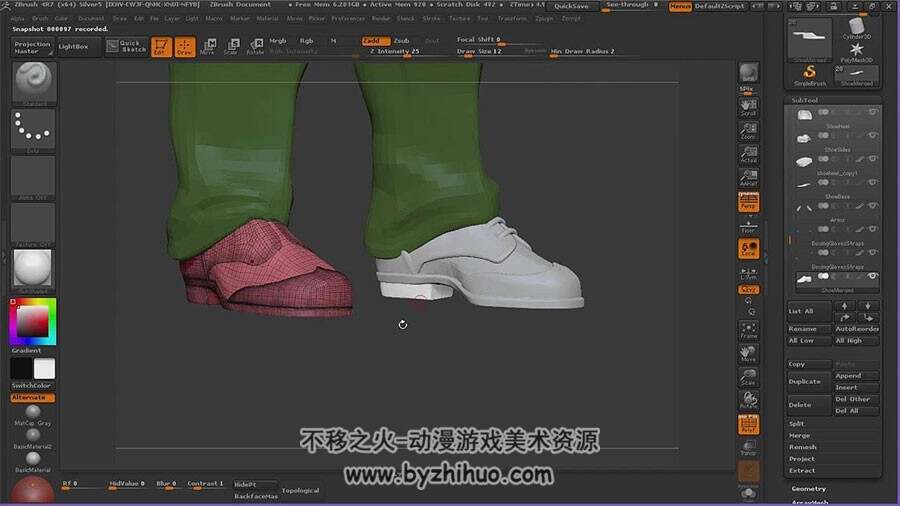The width and height of the screenshot is (900, 506).
Task: Select the white main color swatch
Action: click(44, 368)
